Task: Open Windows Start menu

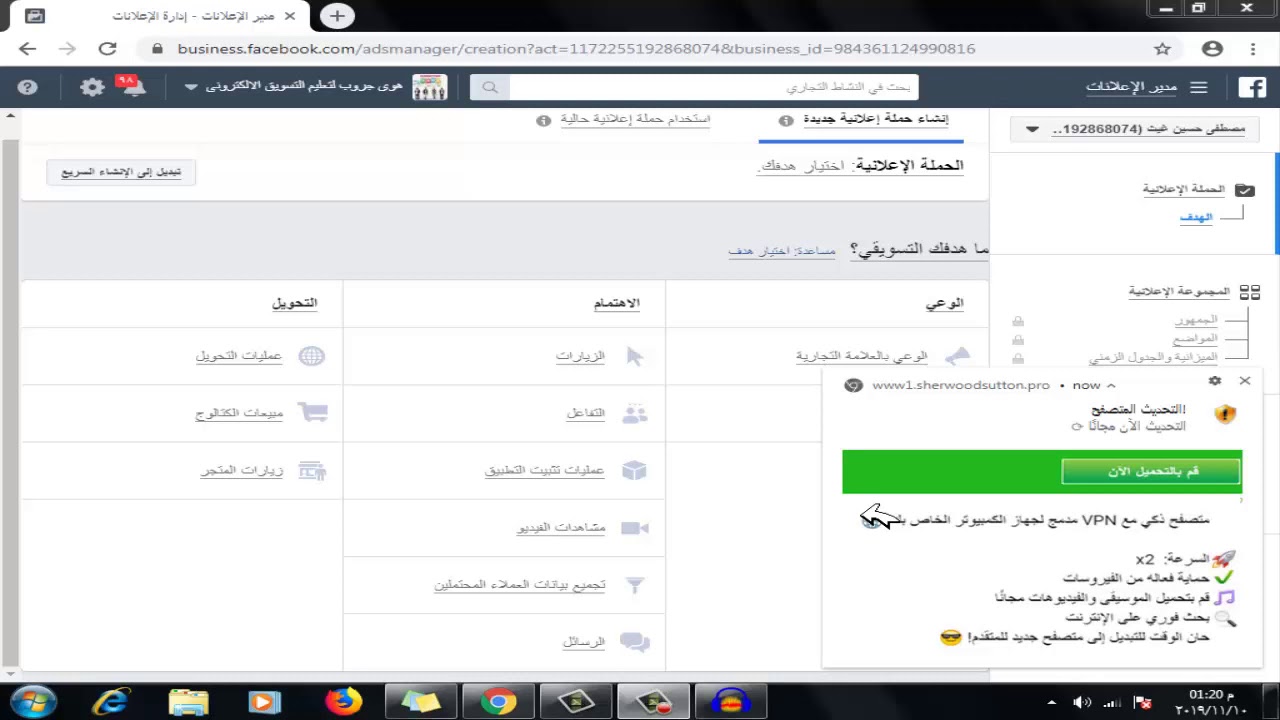Action: pyautogui.click(x=33, y=700)
